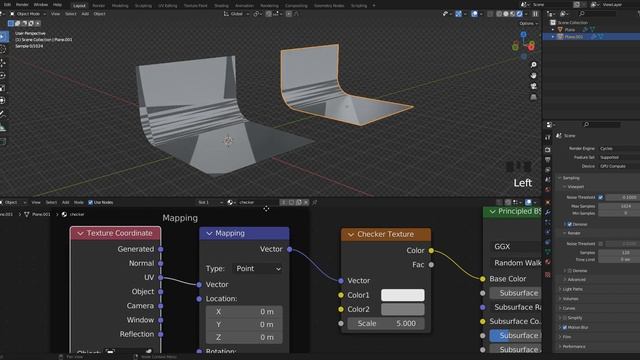The image size is (640, 360).
Task: Switch to the Modeling workspace tab
Action: (x=120, y=6)
